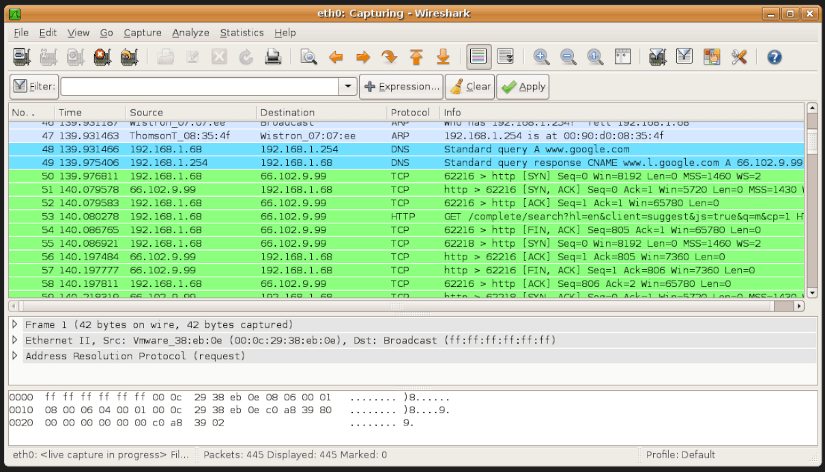Open the Edit menu
The image size is (825, 472).
tap(47, 33)
